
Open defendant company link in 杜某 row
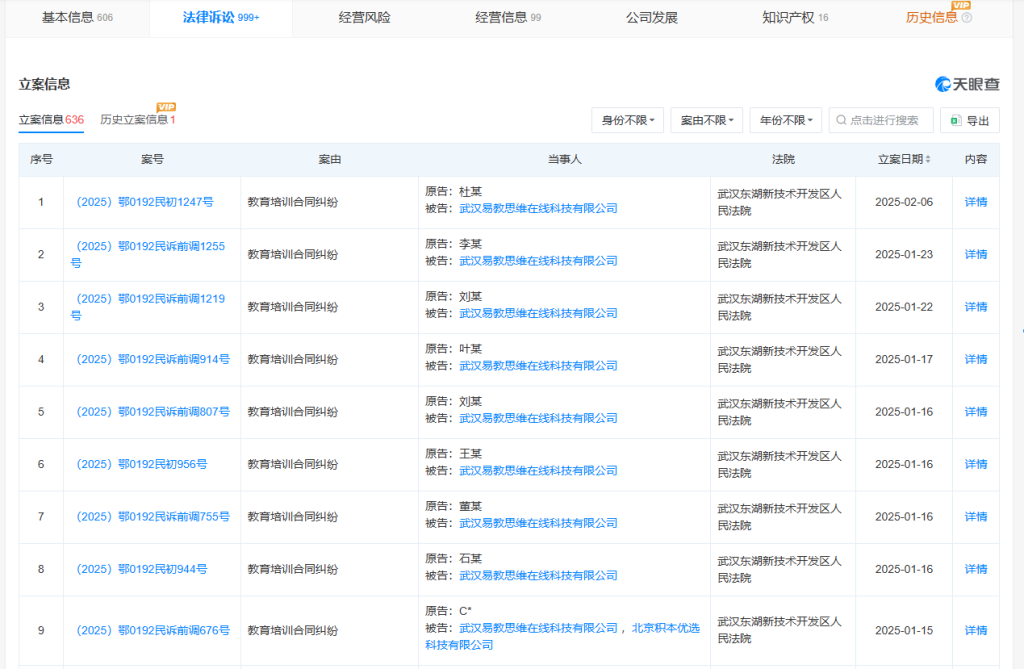(538, 208)
